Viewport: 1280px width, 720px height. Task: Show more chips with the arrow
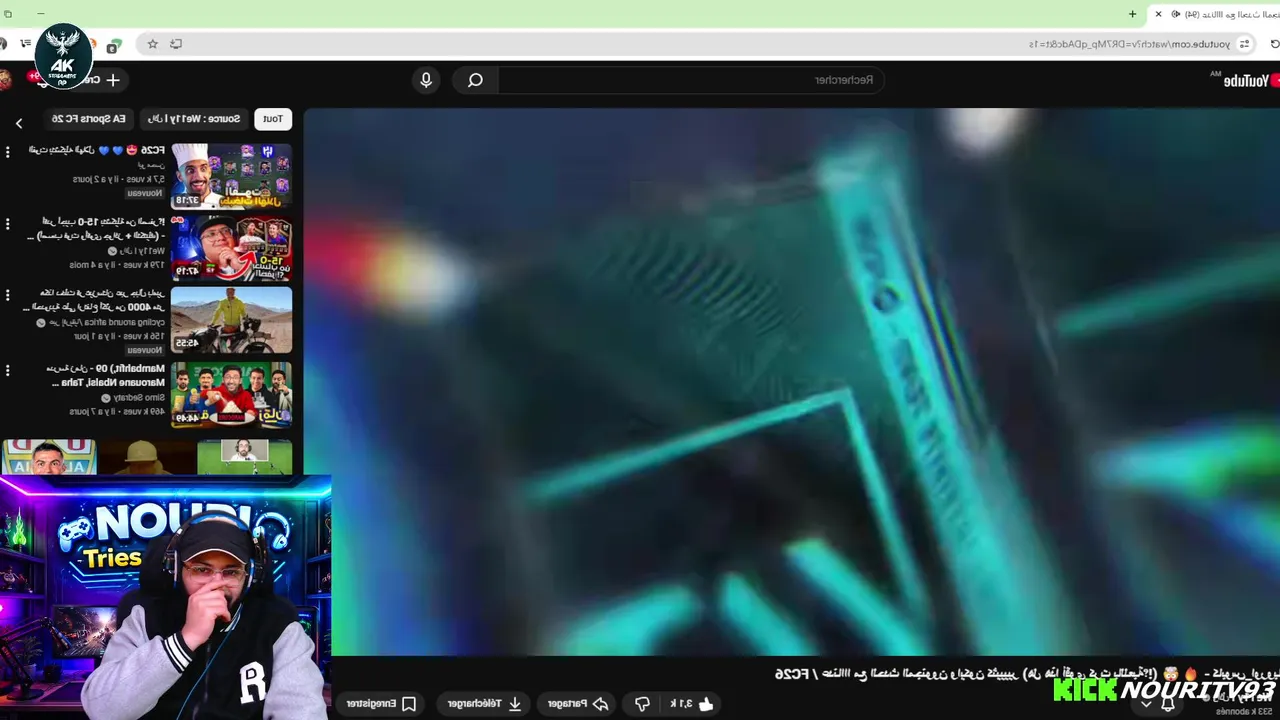point(18,123)
